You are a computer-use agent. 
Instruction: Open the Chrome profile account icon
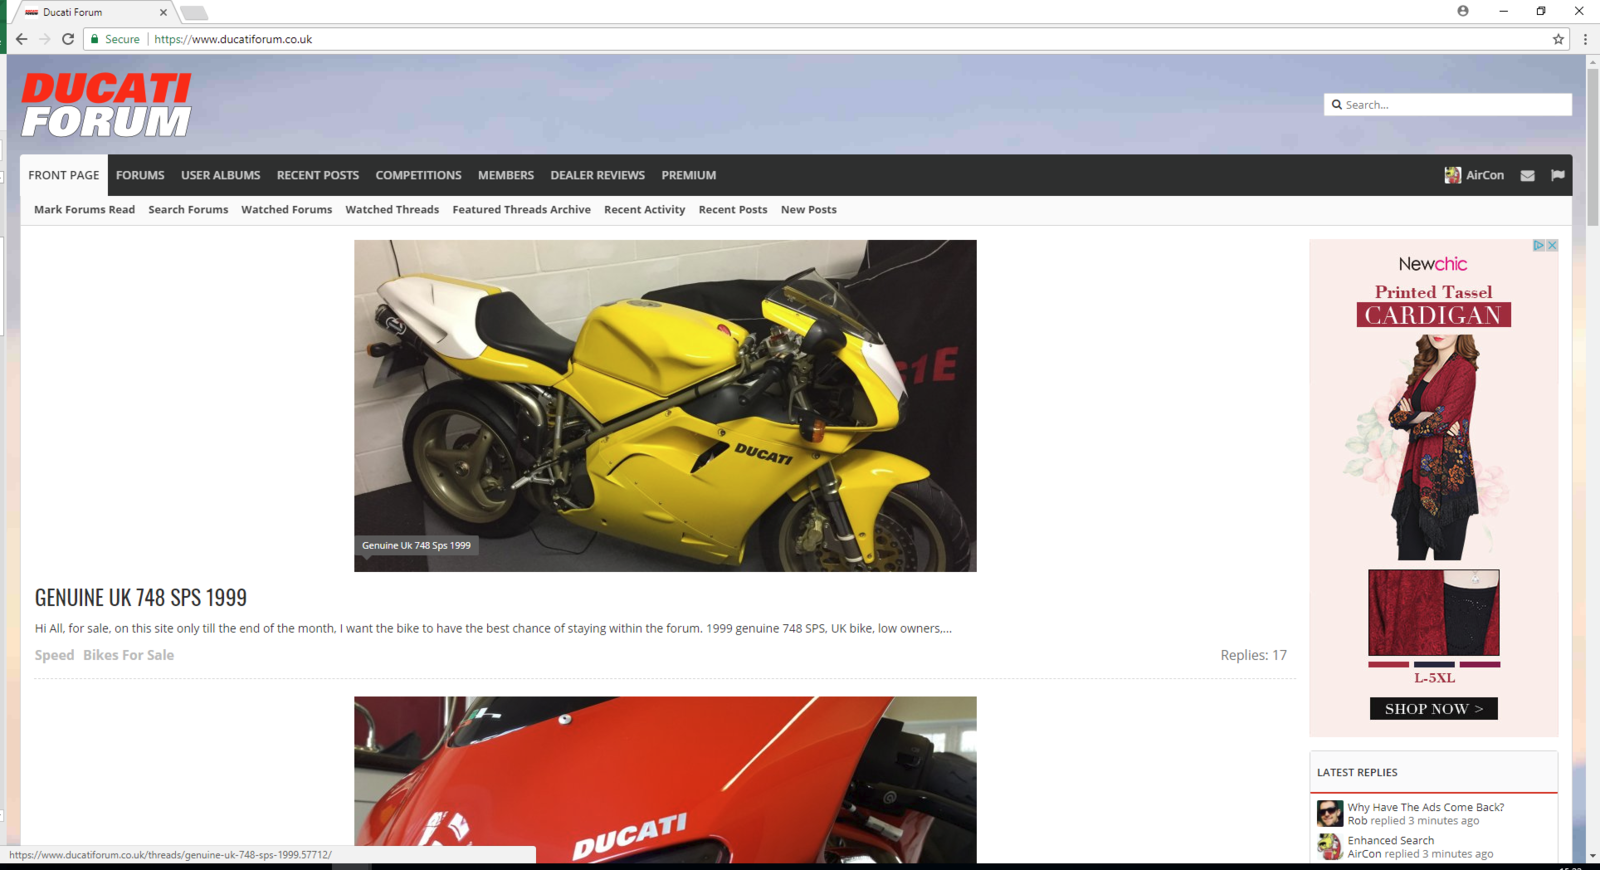pyautogui.click(x=1463, y=11)
